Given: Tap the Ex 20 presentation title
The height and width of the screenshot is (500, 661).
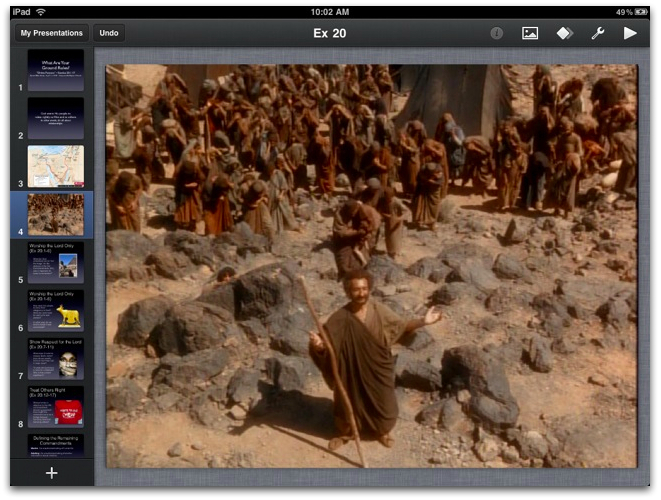Looking at the screenshot, I should tap(330, 33).
